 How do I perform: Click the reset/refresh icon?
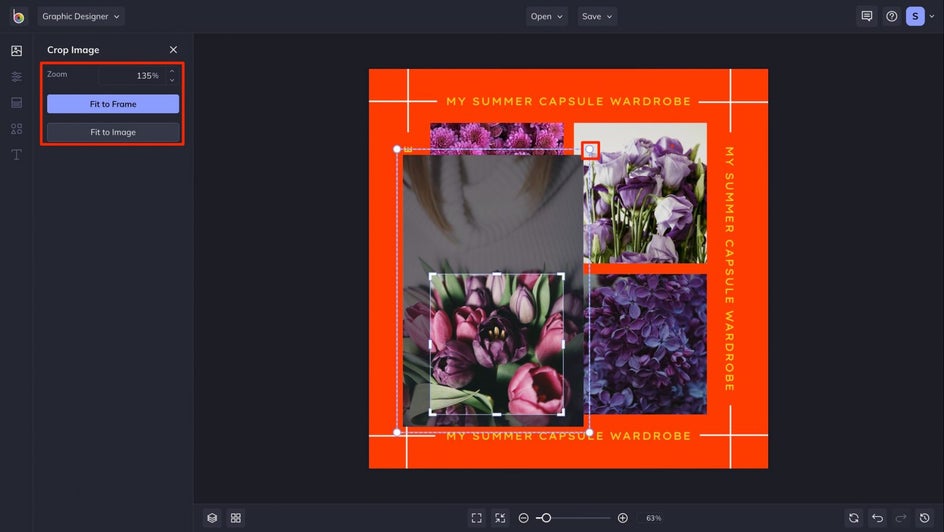tap(853, 518)
